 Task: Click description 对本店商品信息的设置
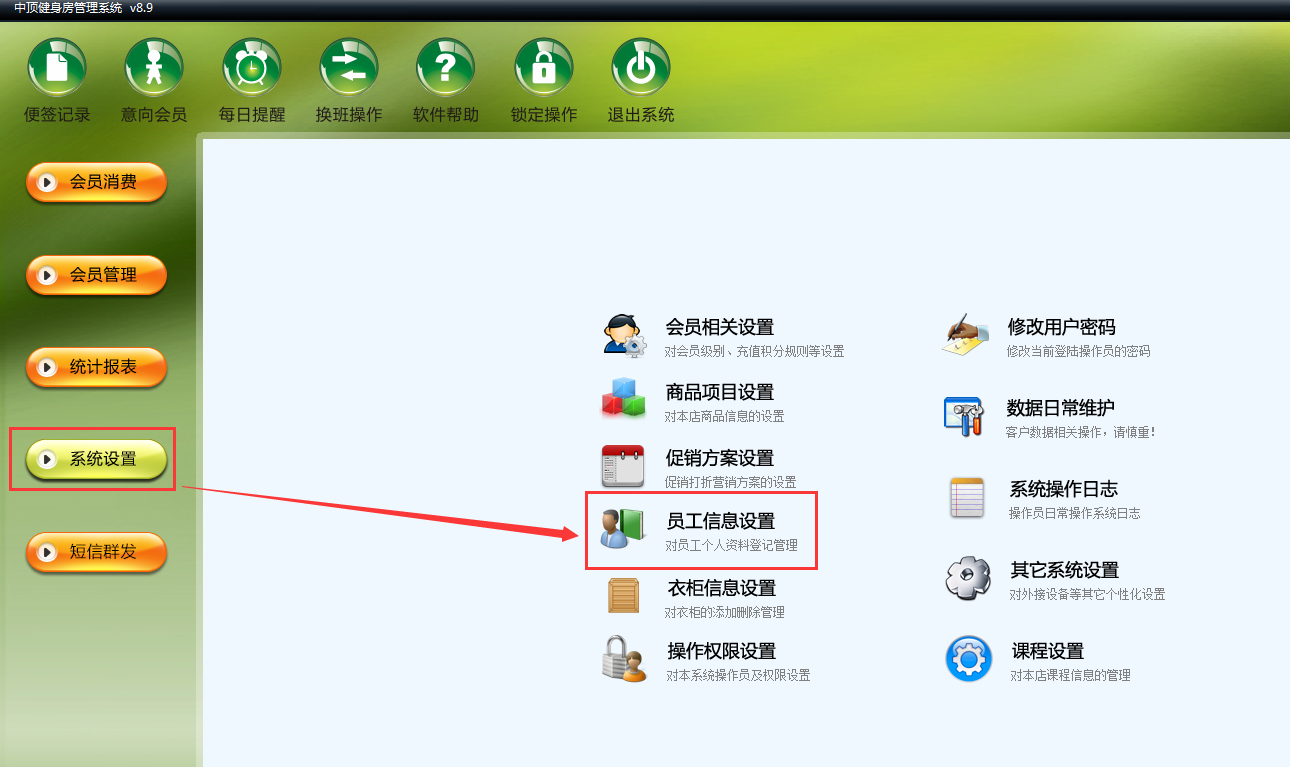click(725, 417)
